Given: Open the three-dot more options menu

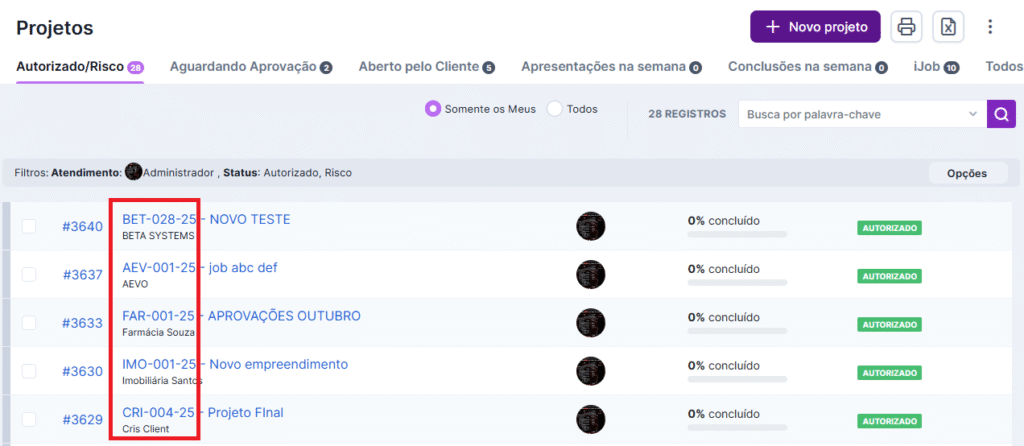Looking at the screenshot, I should (x=990, y=27).
